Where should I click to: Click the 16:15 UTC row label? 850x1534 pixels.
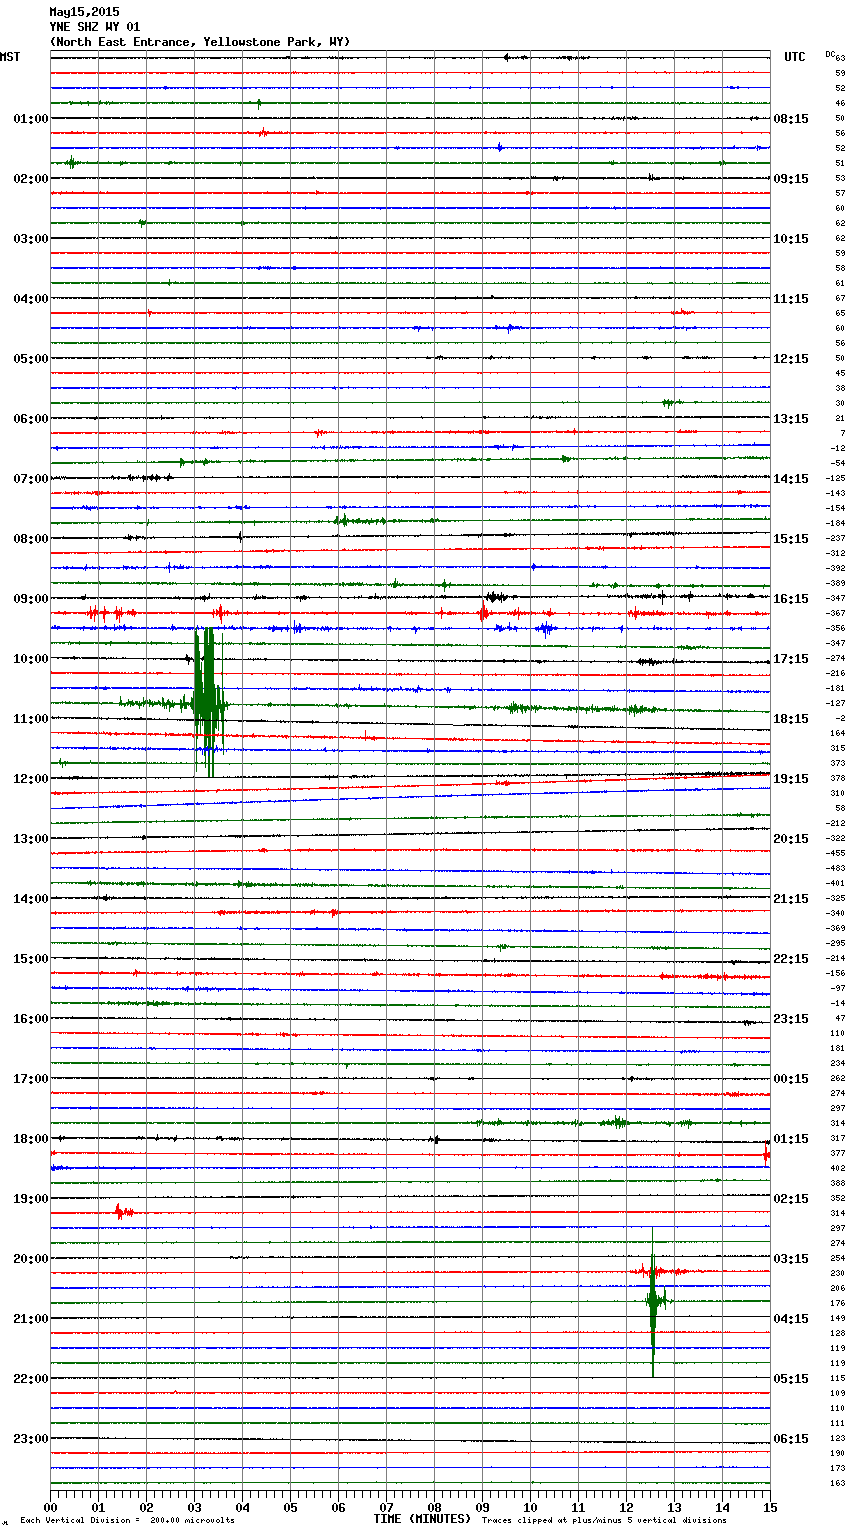791,599
